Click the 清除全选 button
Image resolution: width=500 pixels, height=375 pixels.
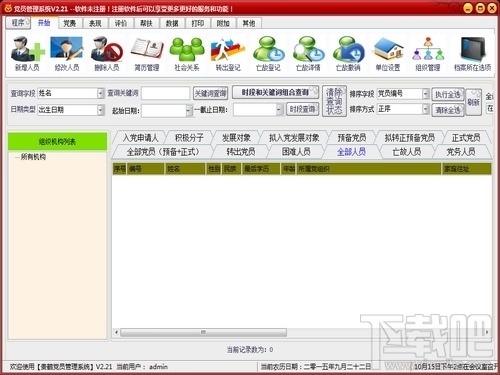pos(448,110)
